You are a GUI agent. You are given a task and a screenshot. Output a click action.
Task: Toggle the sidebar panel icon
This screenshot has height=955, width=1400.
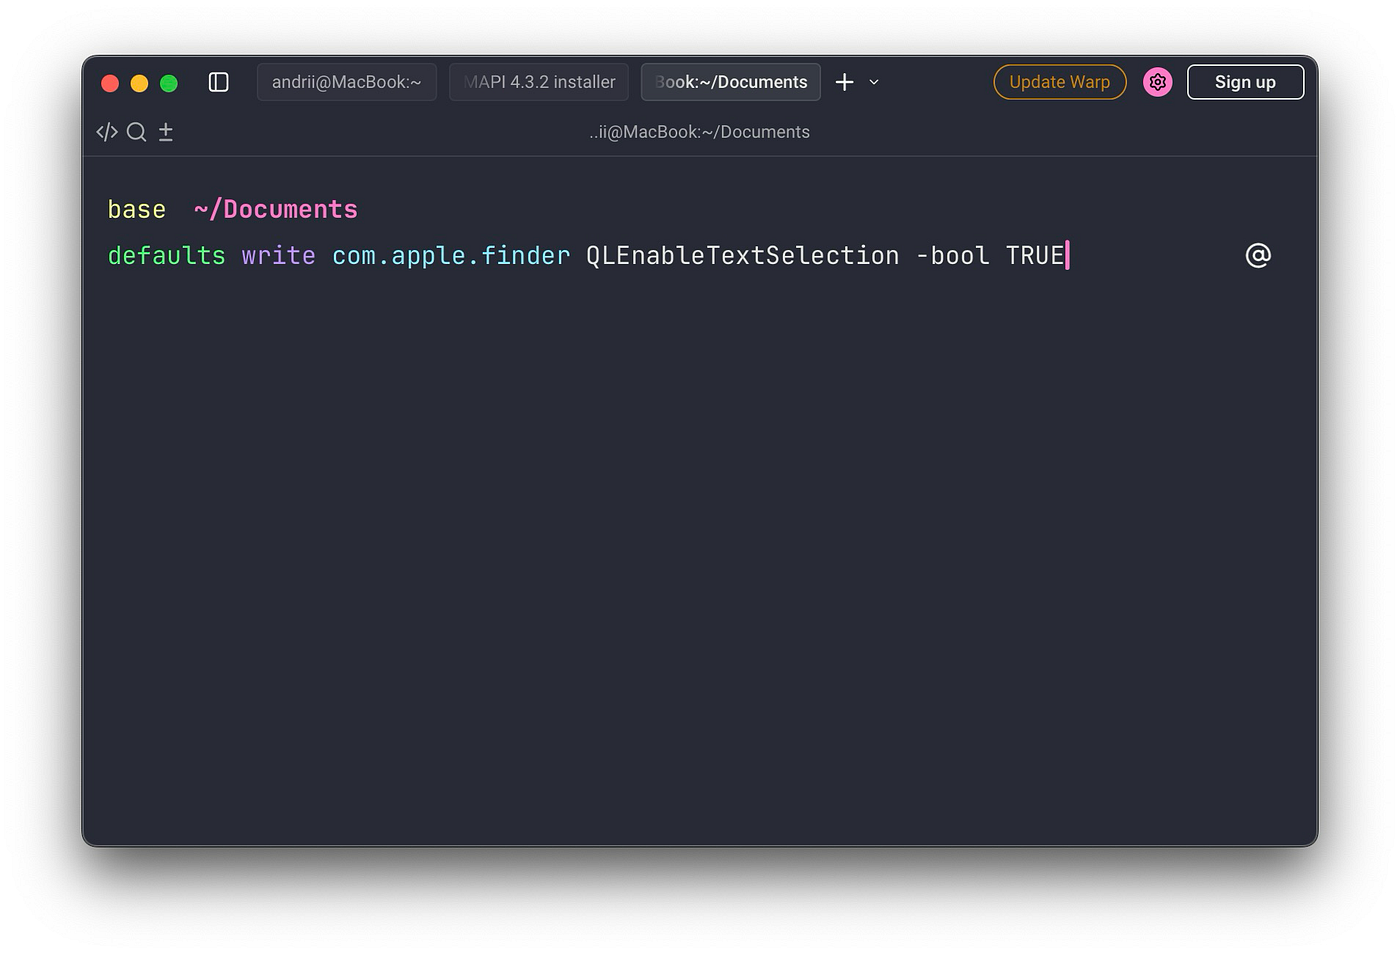click(218, 82)
